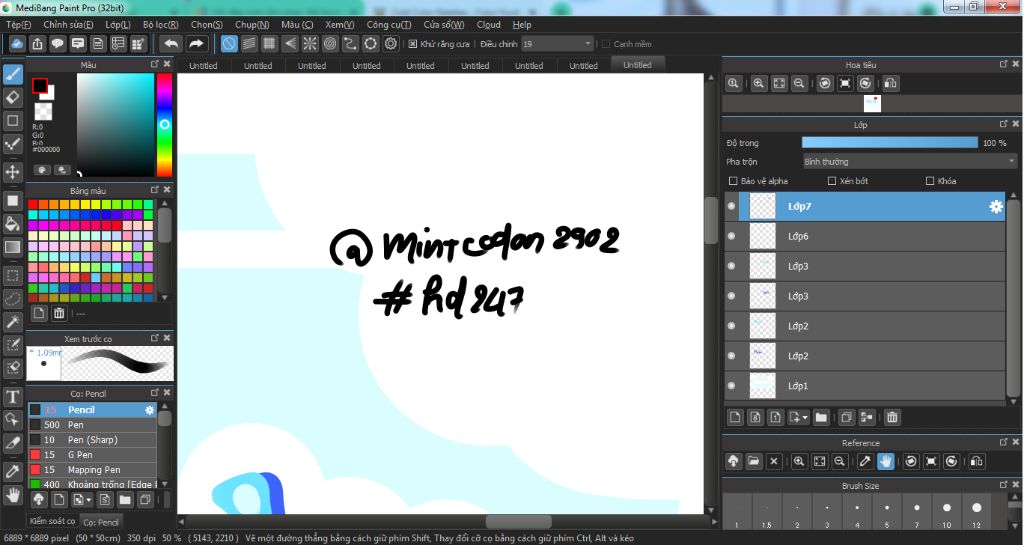Open the Điều chỉnh correction dropdown
Image resolution: width=1024 pixels, height=548 pixels.
pos(557,44)
